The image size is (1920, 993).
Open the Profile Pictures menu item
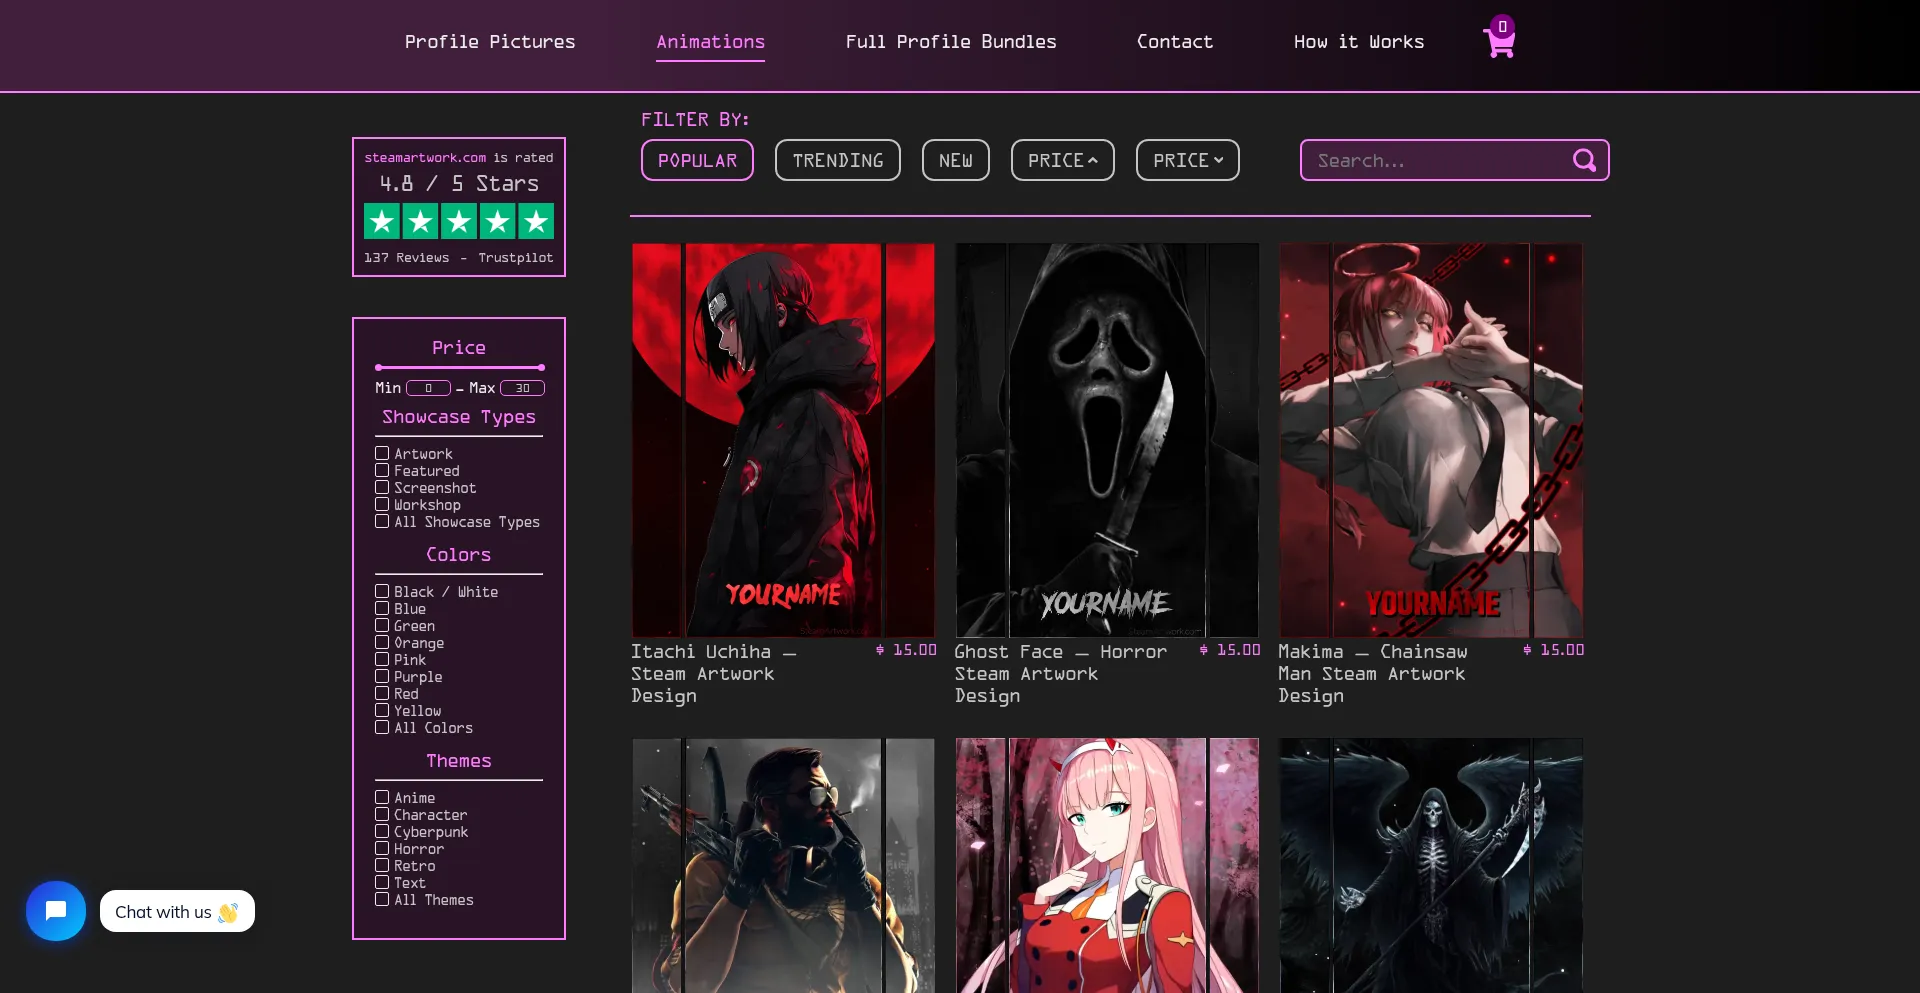(490, 42)
